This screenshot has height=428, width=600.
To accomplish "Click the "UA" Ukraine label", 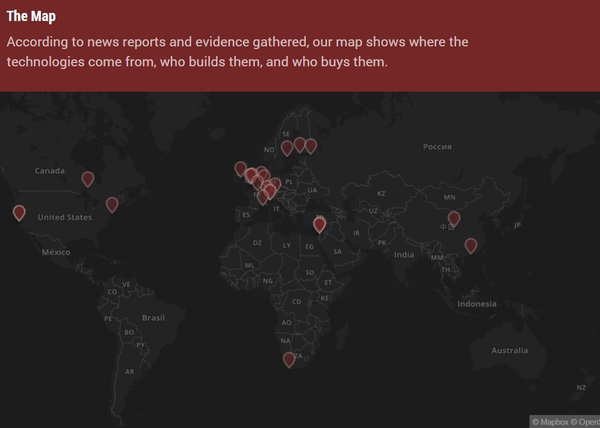I will coord(312,190).
